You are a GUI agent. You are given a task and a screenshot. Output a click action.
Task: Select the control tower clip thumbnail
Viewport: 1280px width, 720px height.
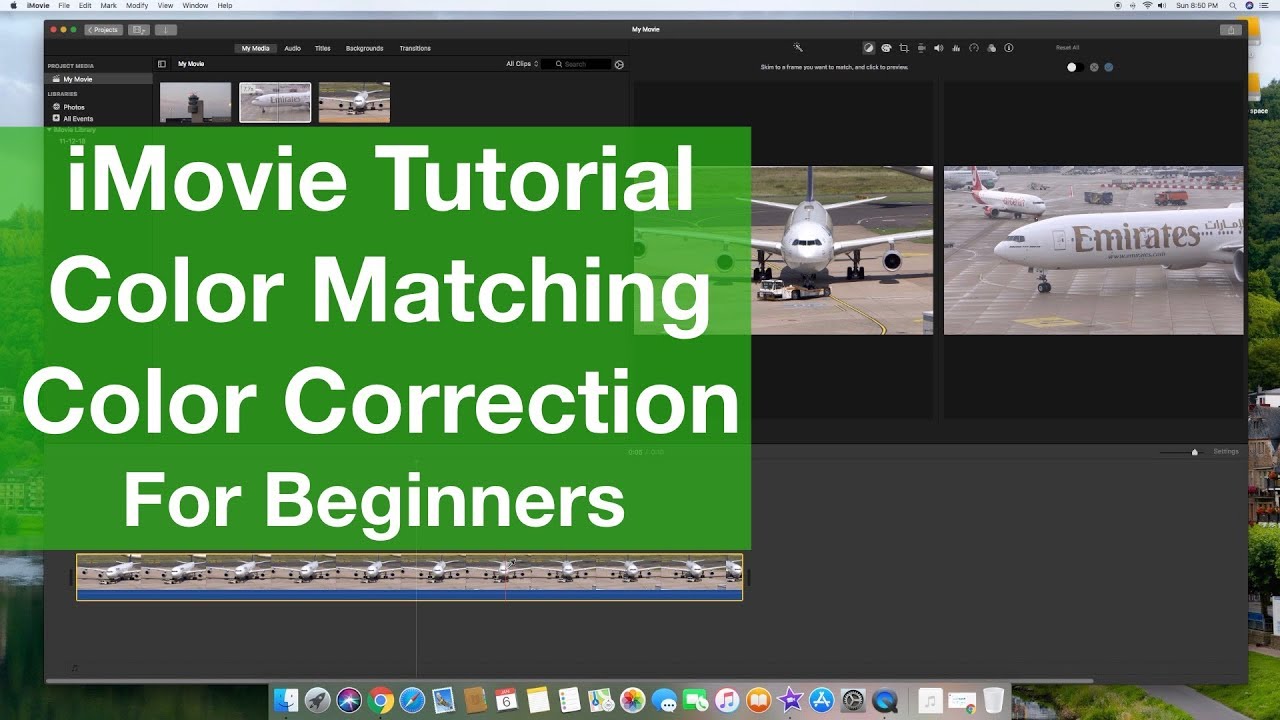tap(195, 102)
